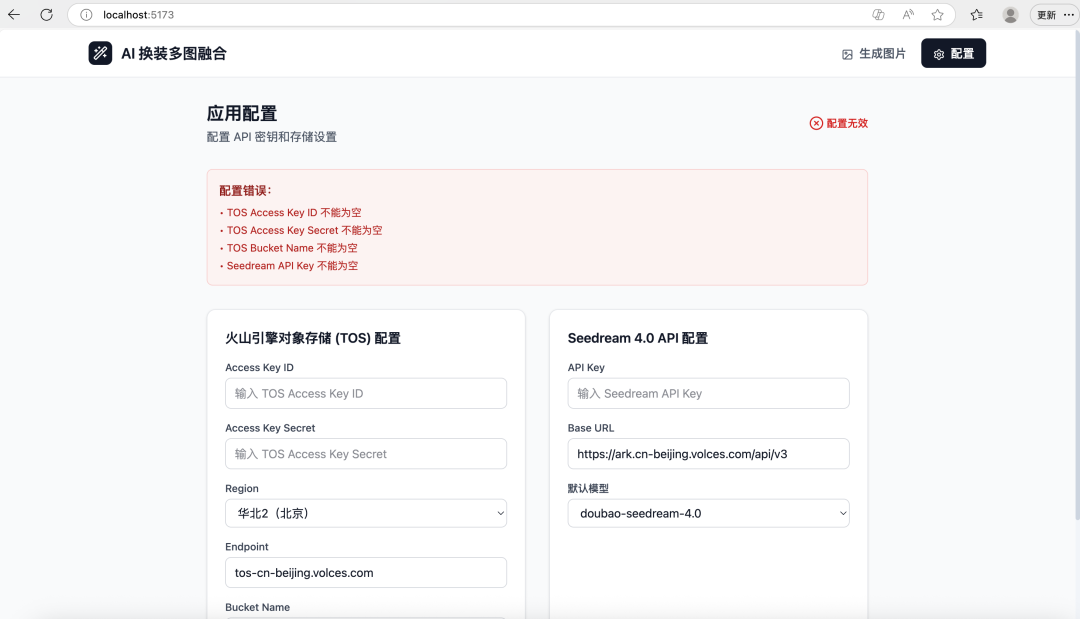The height and width of the screenshot is (619, 1080).
Task: View site information icon in address bar
Action: coord(86,14)
